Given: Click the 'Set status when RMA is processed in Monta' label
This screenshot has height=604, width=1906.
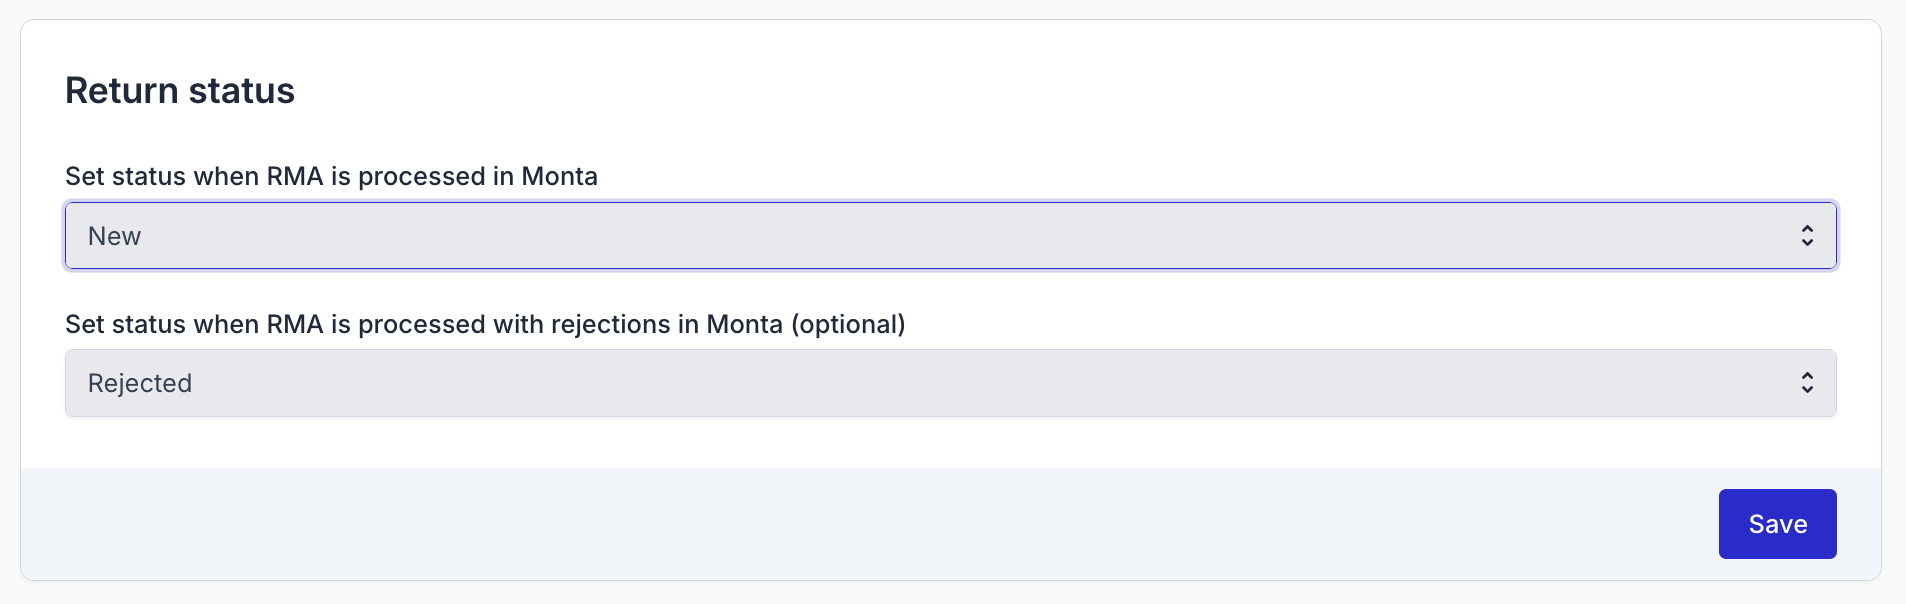Looking at the screenshot, I should click(x=331, y=177).
